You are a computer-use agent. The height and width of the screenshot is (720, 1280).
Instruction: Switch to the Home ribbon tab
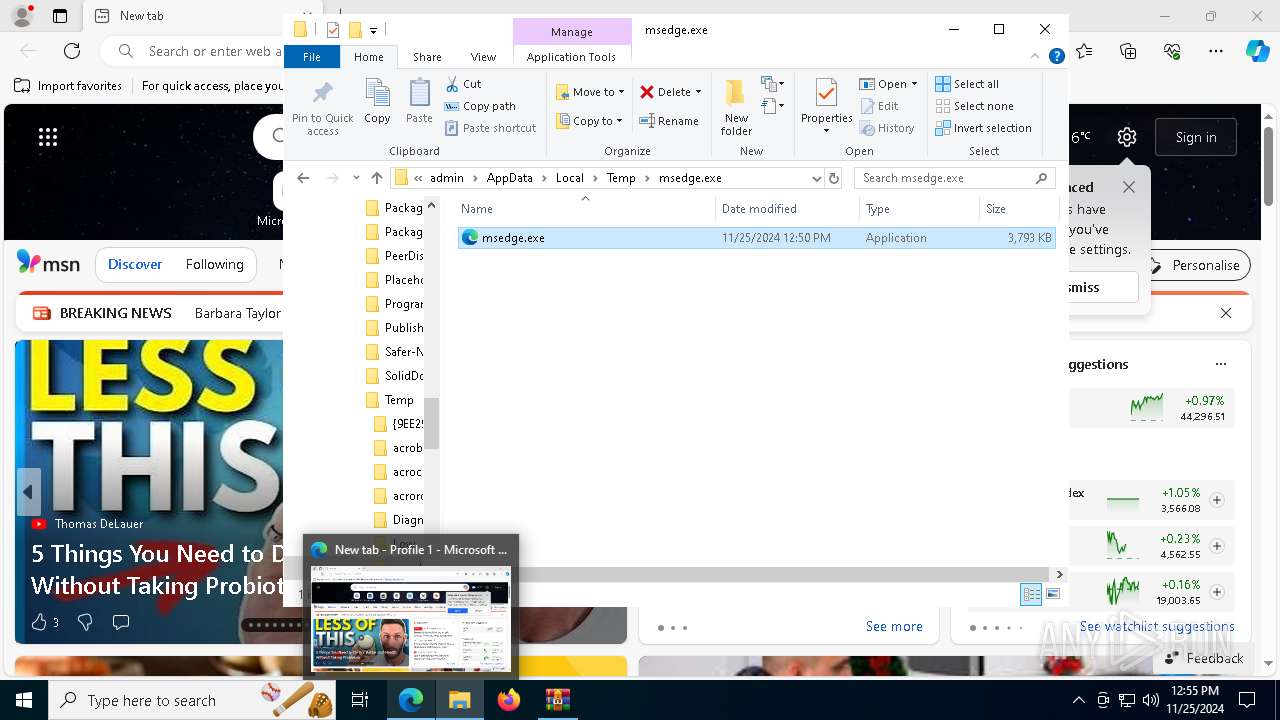[369, 57]
